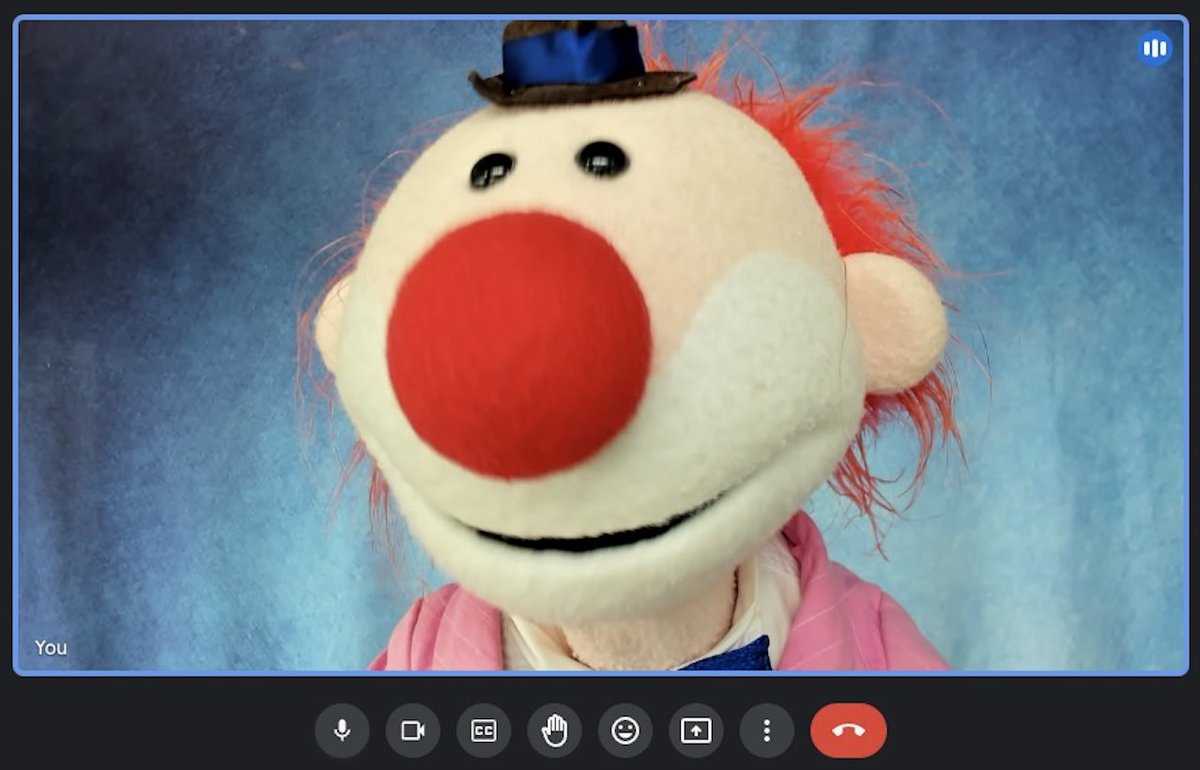
Task: Select the CC captions icon
Action: pos(483,730)
